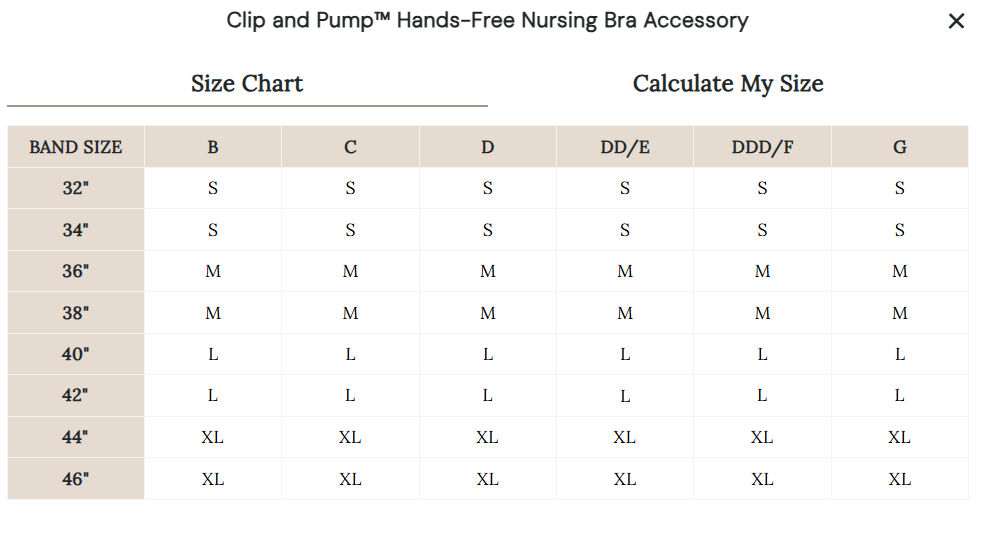The height and width of the screenshot is (536, 981).
Task: Switch to the Size Chart tab
Action: tap(247, 84)
